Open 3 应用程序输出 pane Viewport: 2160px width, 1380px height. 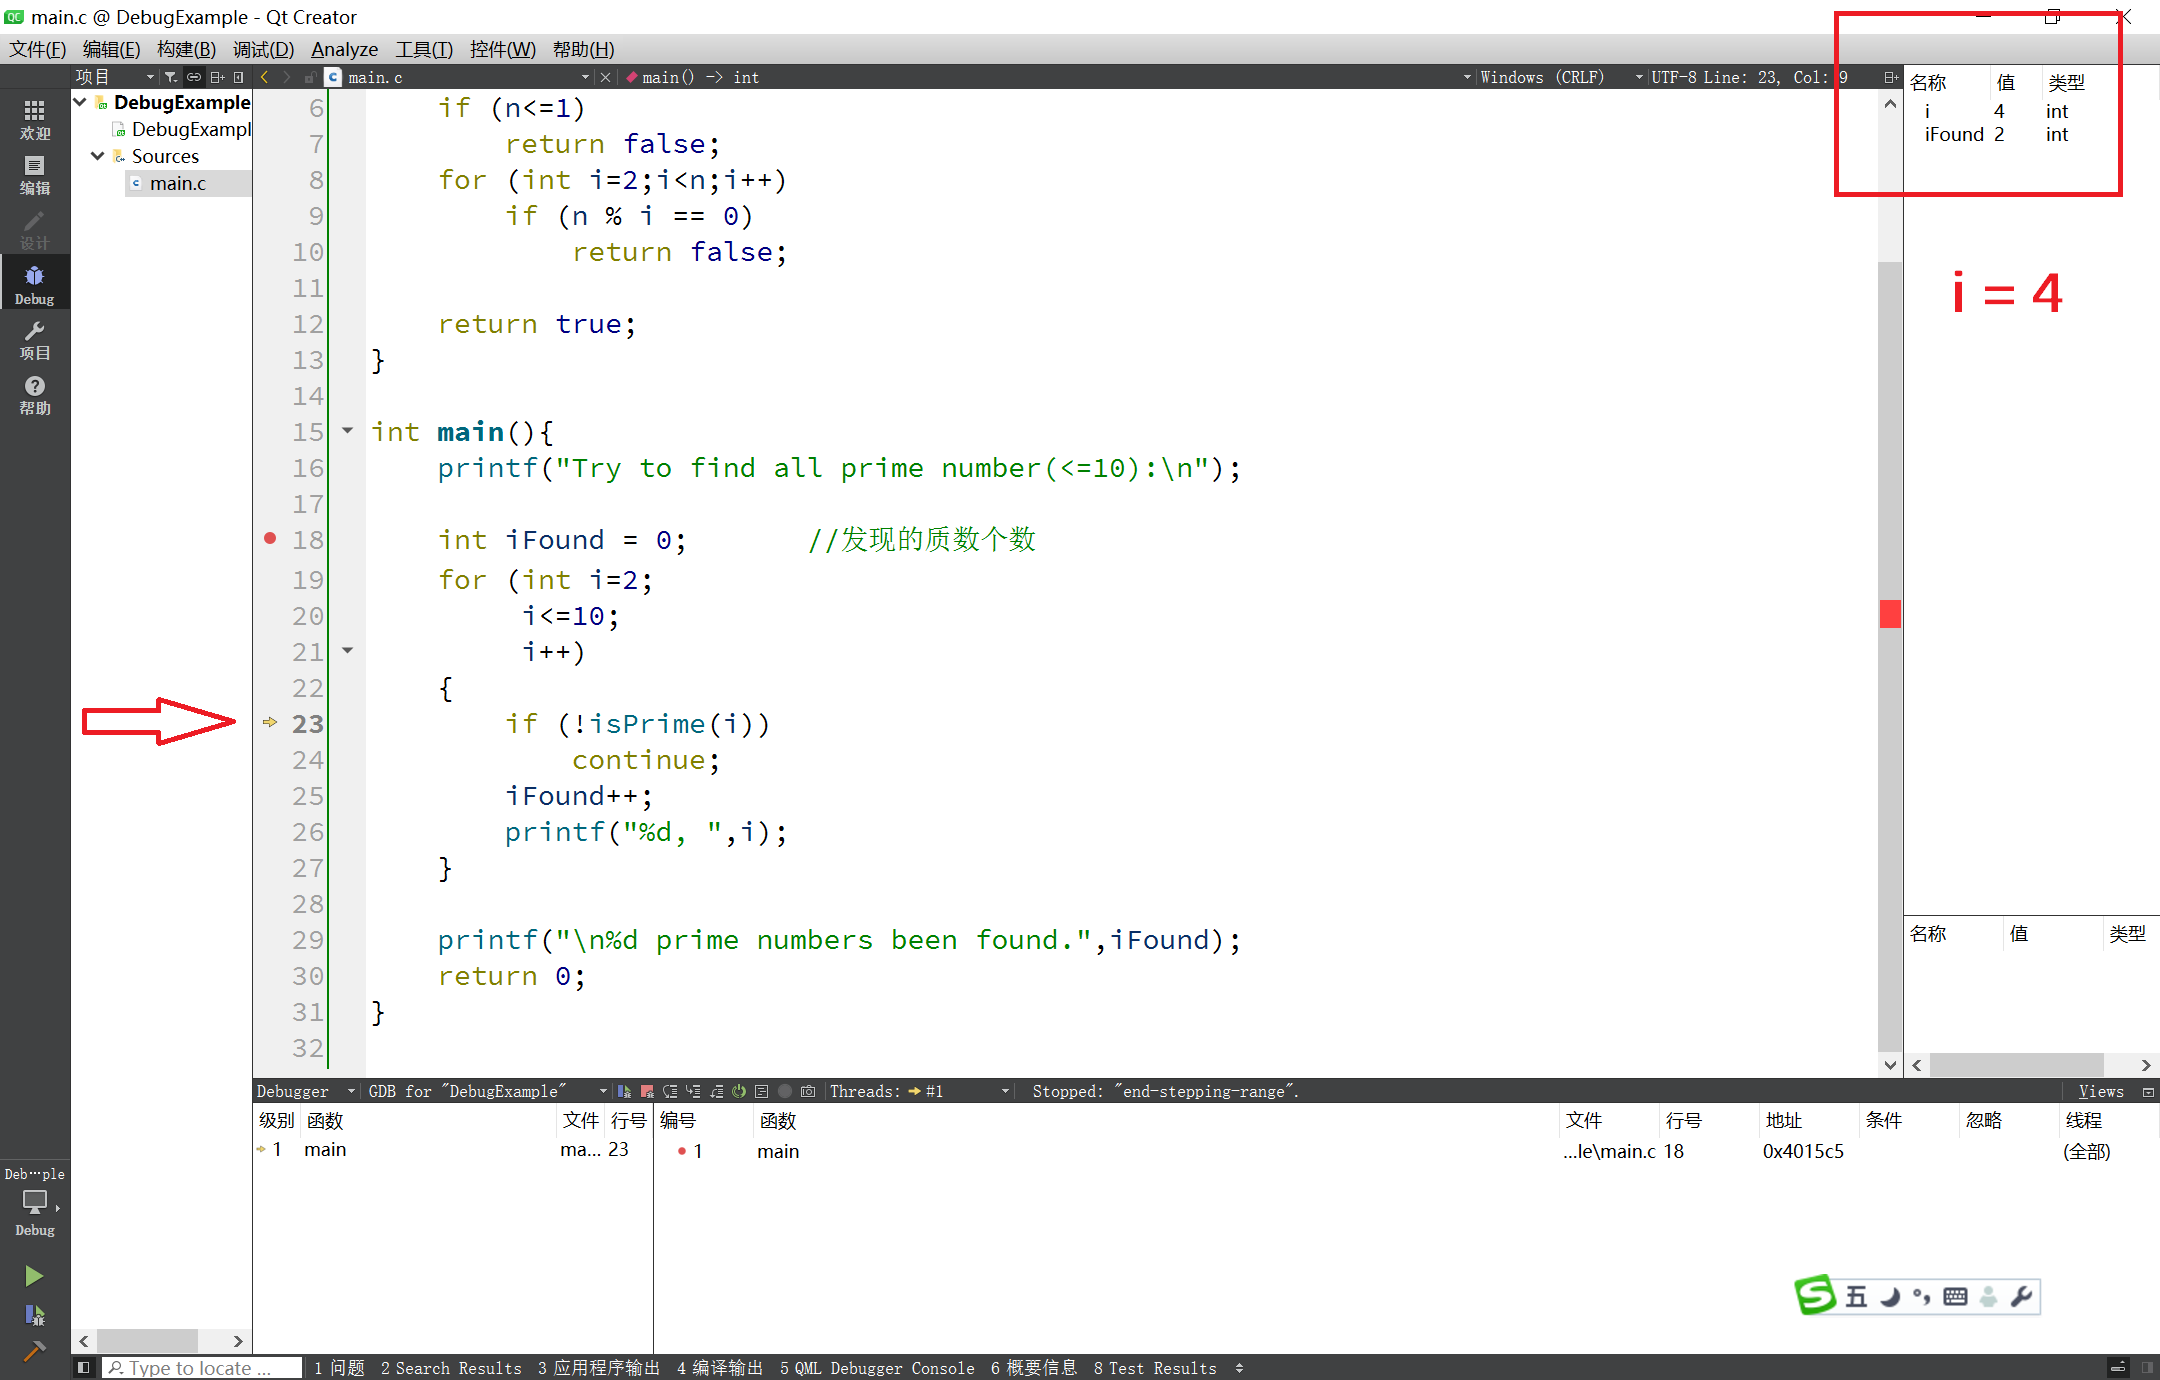tap(599, 1368)
